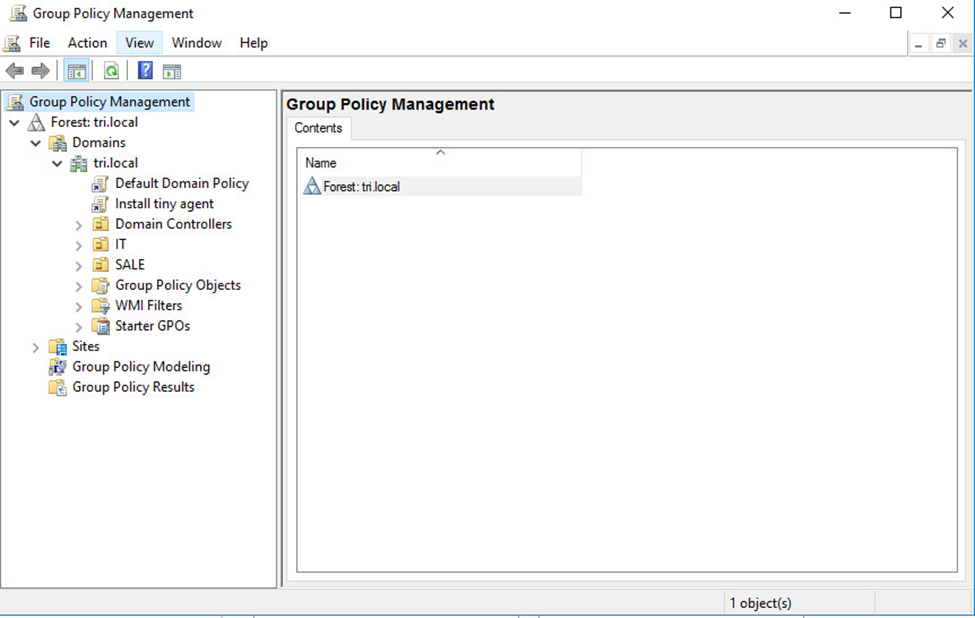975x618 pixels.
Task: Click the Forward arrow toolbar icon
Action: click(40, 71)
